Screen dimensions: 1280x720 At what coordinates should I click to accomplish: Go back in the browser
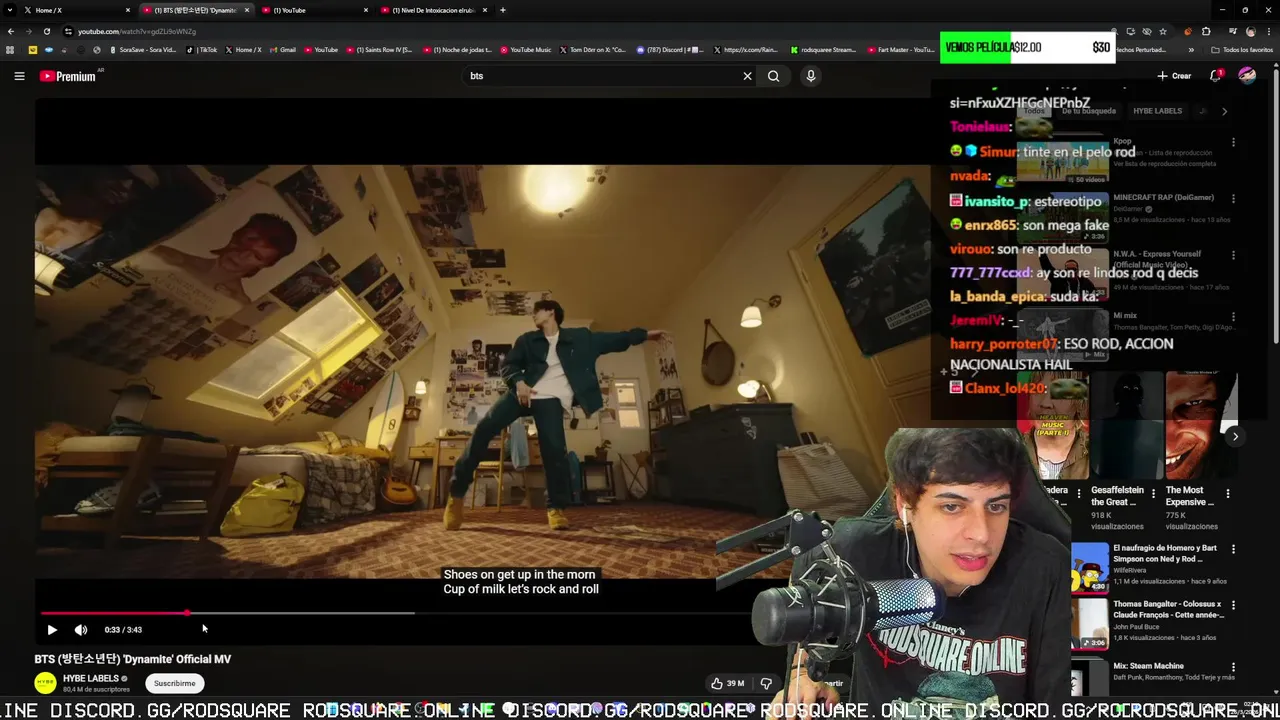11,32
